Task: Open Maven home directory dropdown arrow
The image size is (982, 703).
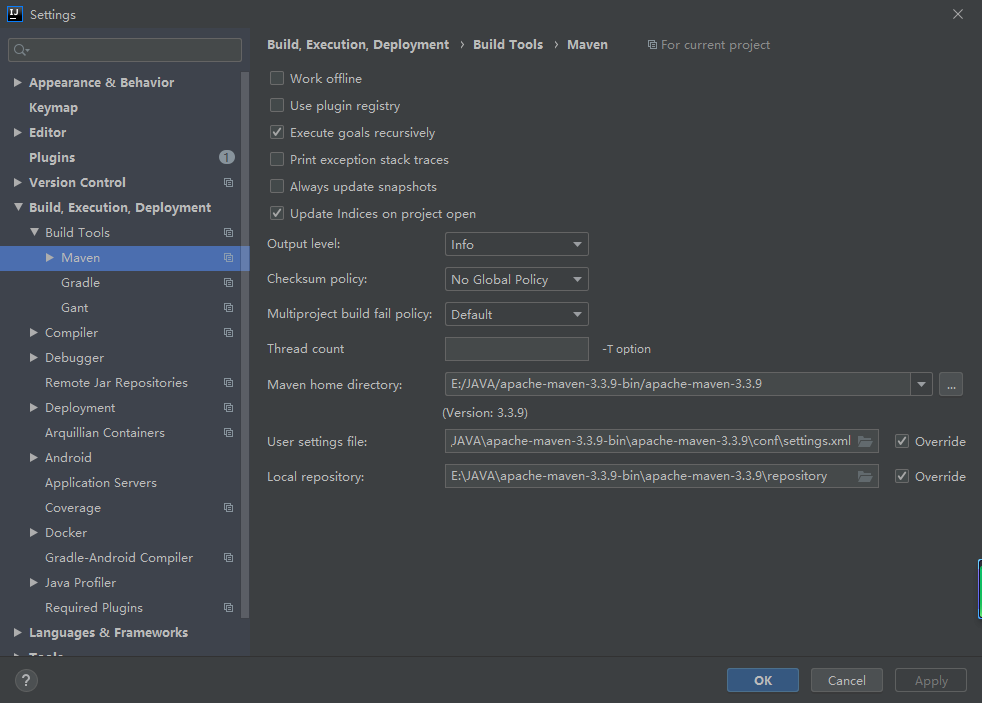Action: tap(921, 384)
